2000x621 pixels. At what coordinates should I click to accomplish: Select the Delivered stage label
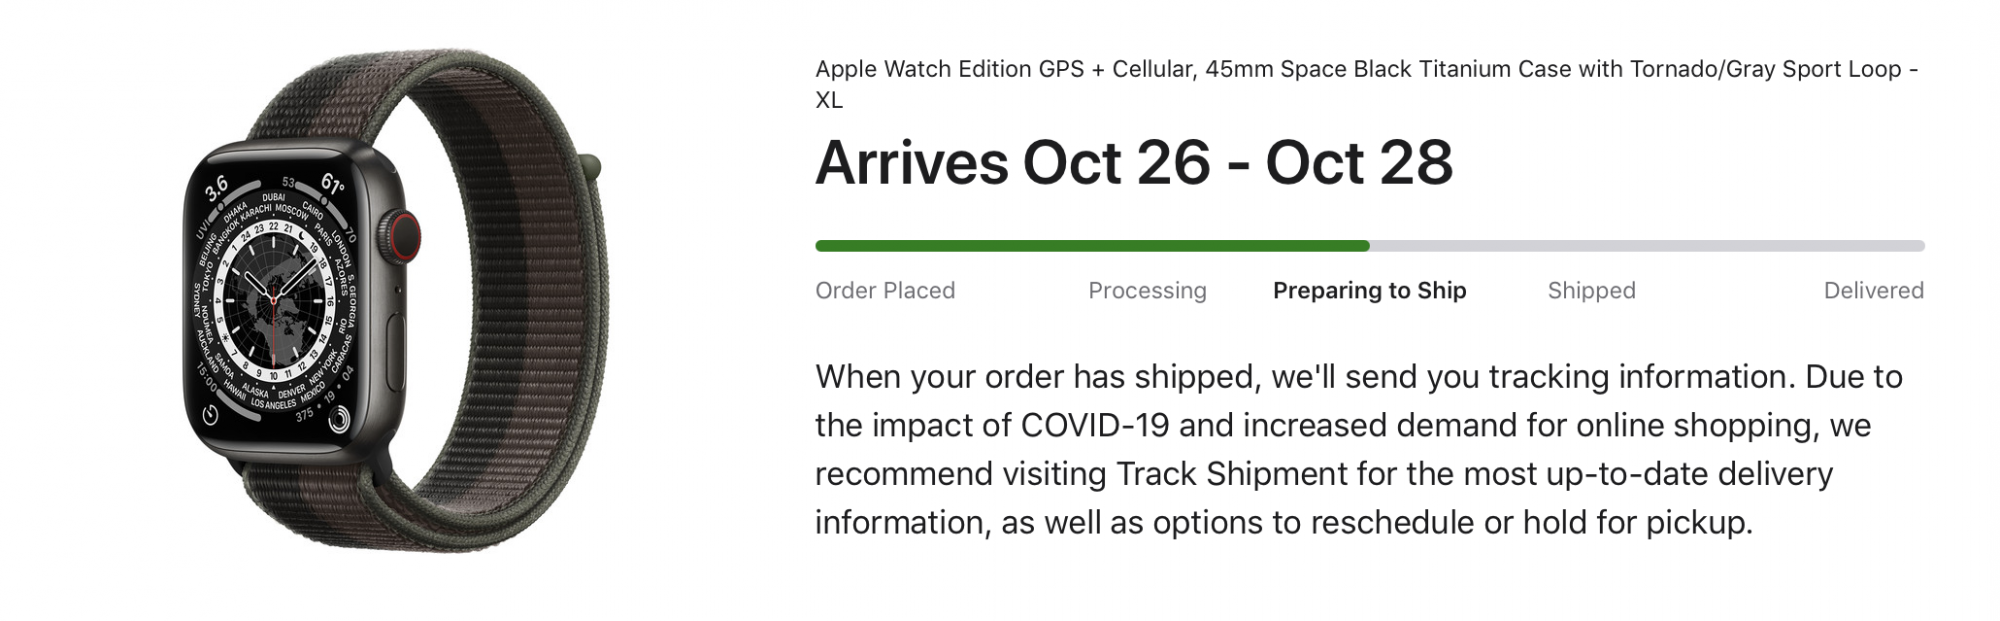(x=1873, y=290)
